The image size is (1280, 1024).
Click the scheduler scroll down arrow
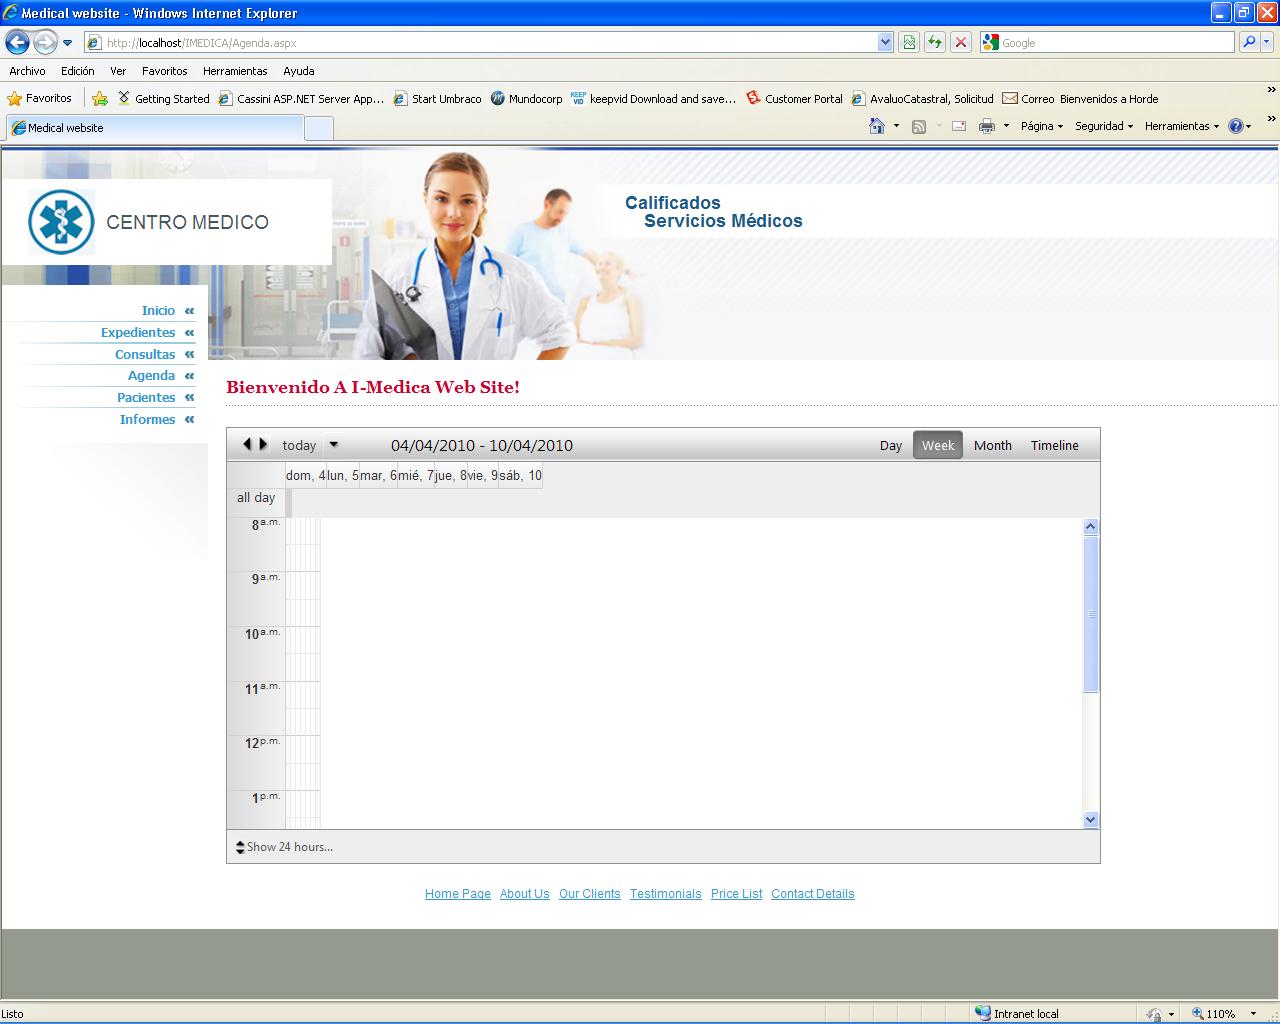point(1091,820)
